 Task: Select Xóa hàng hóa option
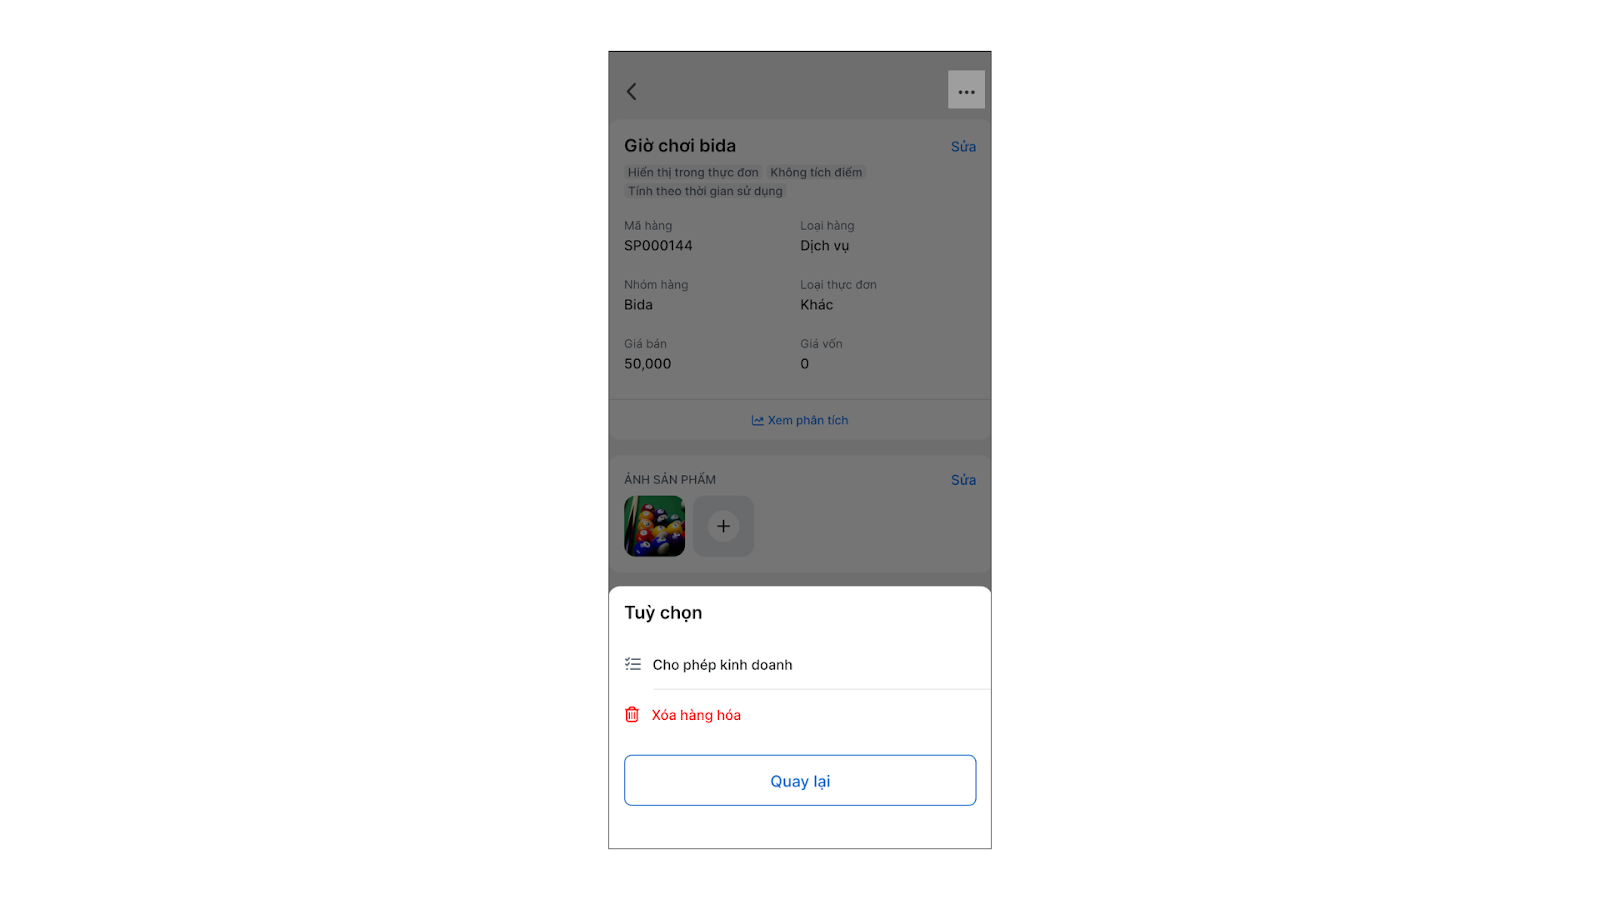(800, 714)
